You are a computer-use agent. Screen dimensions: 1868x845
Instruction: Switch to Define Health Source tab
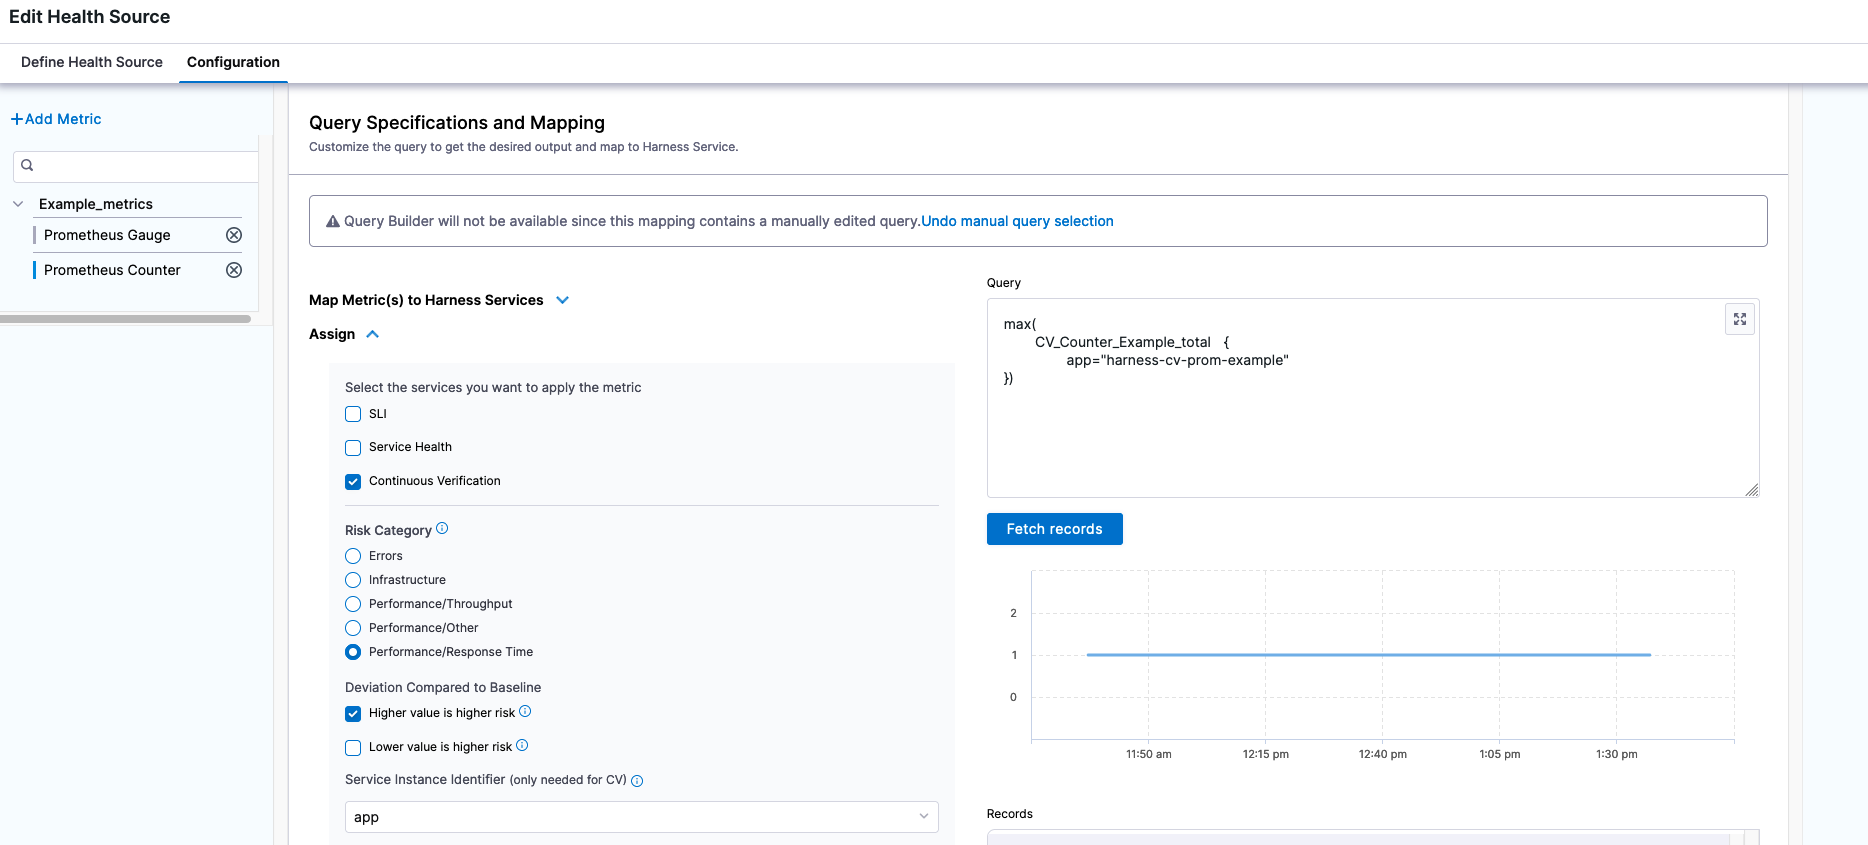(x=92, y=62)
